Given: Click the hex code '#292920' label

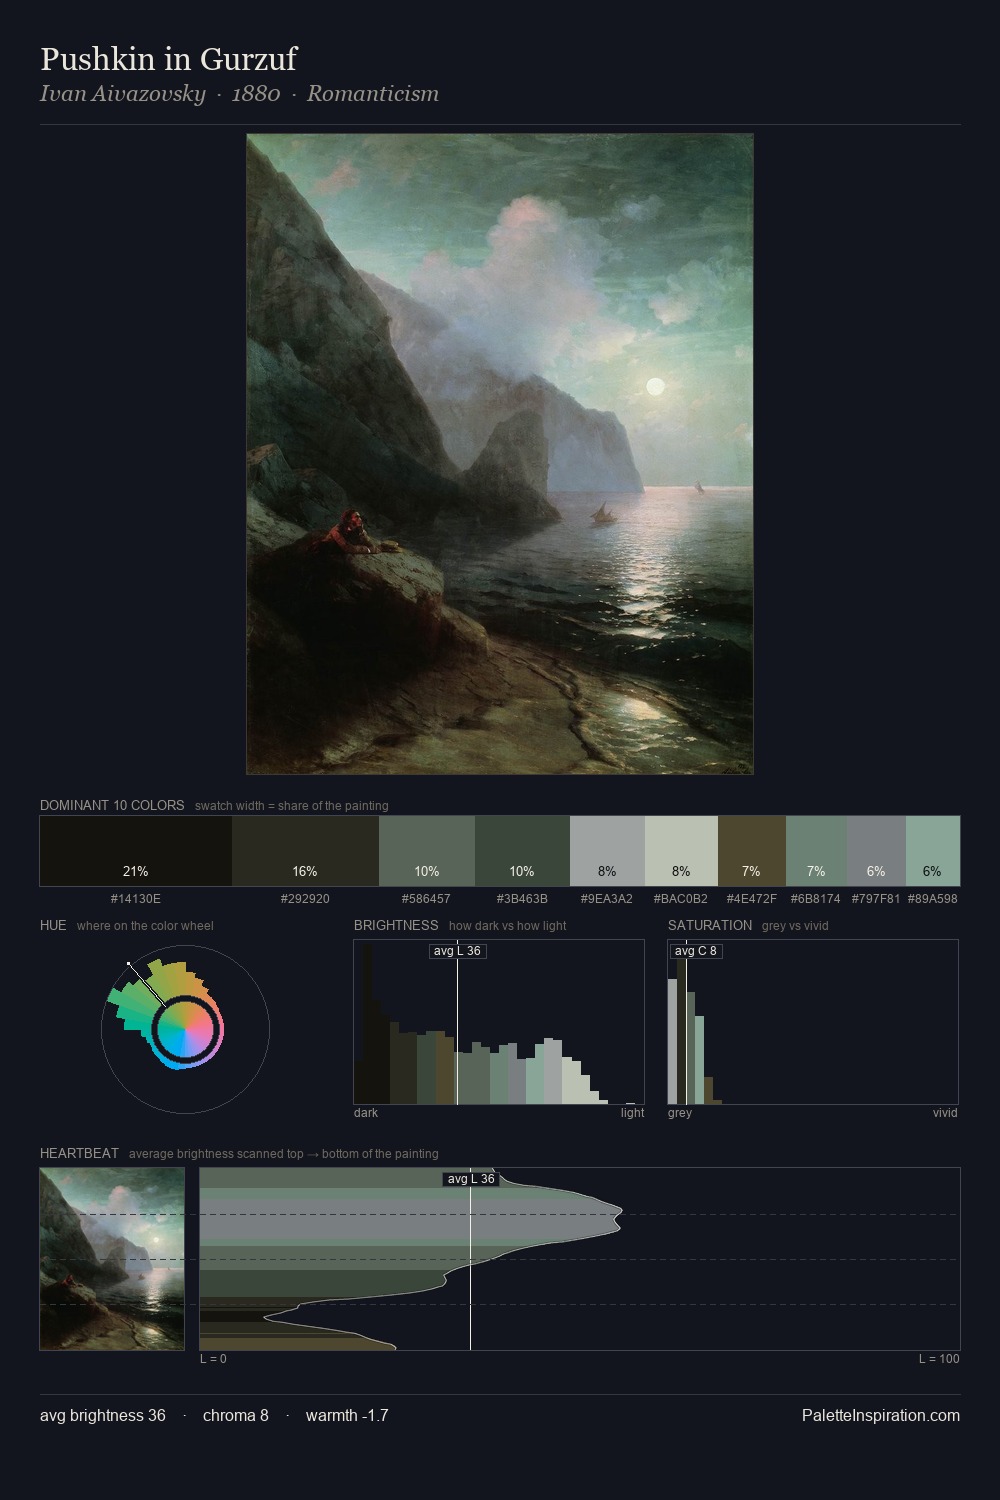Looking at the screenshot, I should pyautogui.click(x=305, y=899).
